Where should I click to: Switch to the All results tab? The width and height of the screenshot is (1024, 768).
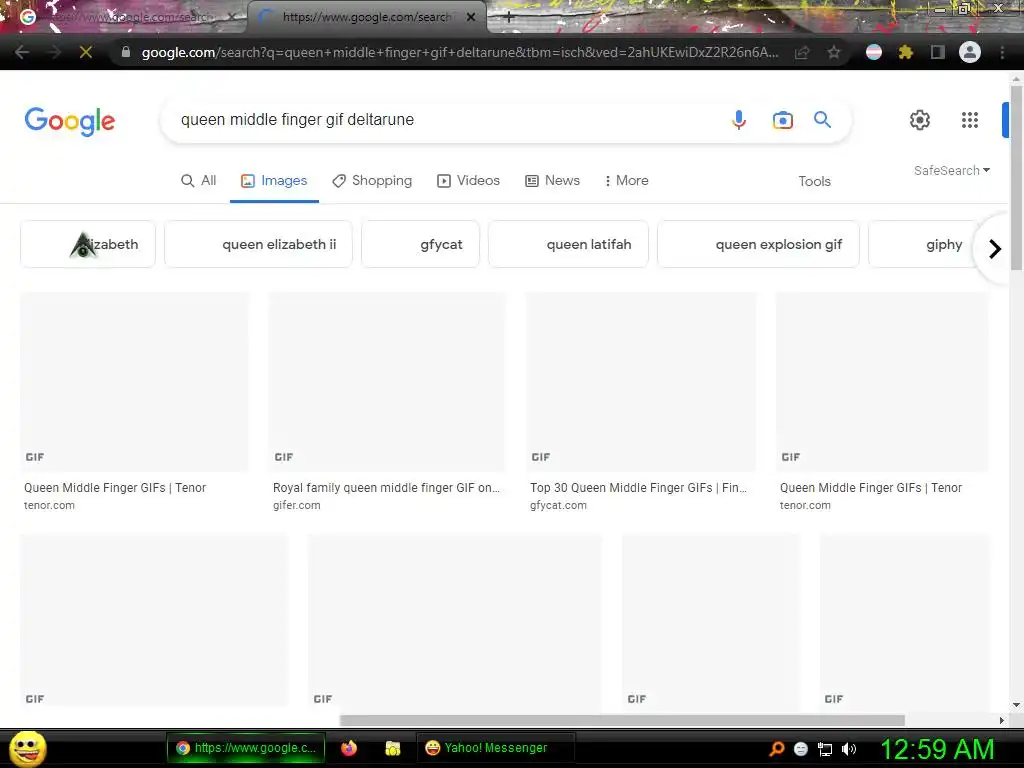click(199, 180)
